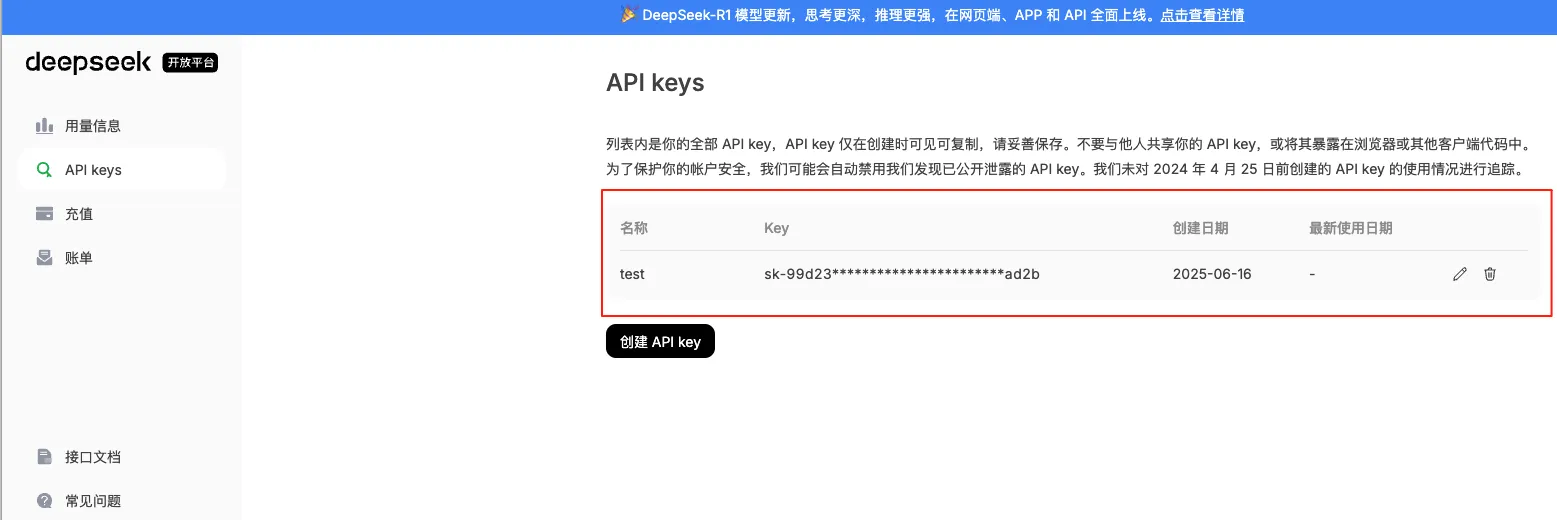Click the 最新使用日期 column header

click(x=1350, y=228)
